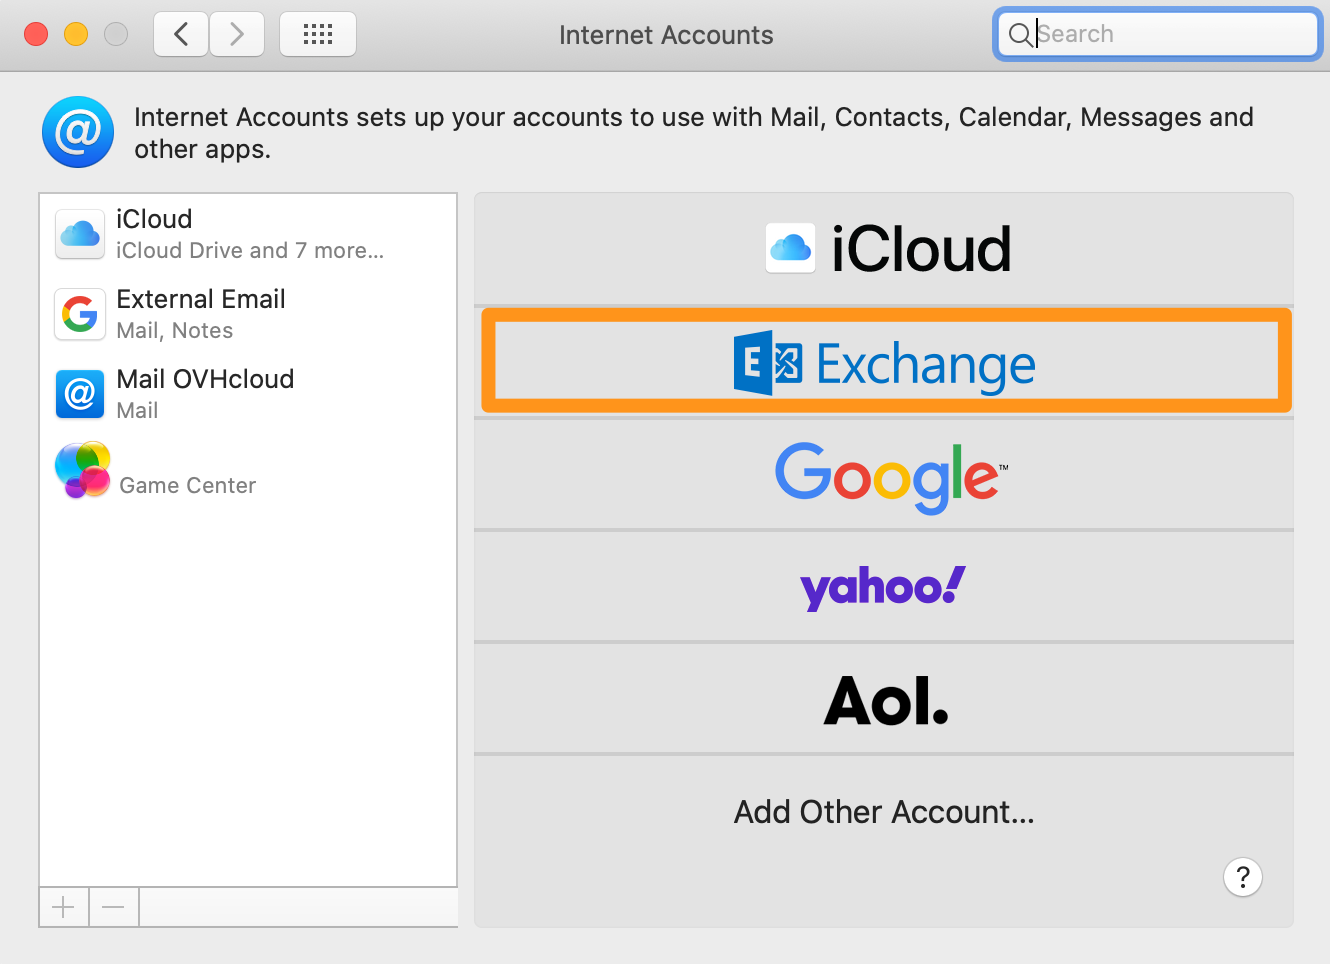Viewport: 1330px width, 964px height.
Task: Click the Google G icon beside External Email
Action: [x=79, y=314]
